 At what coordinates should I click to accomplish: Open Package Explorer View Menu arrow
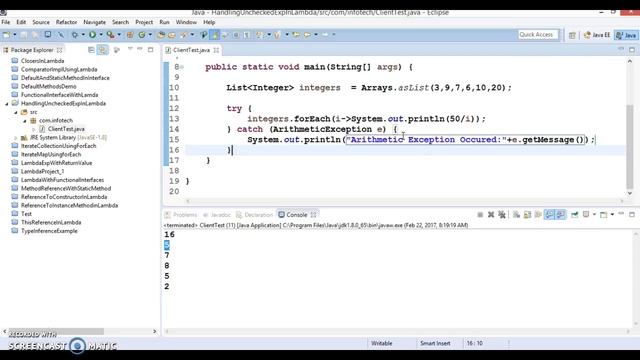click(x=130, y=49)
